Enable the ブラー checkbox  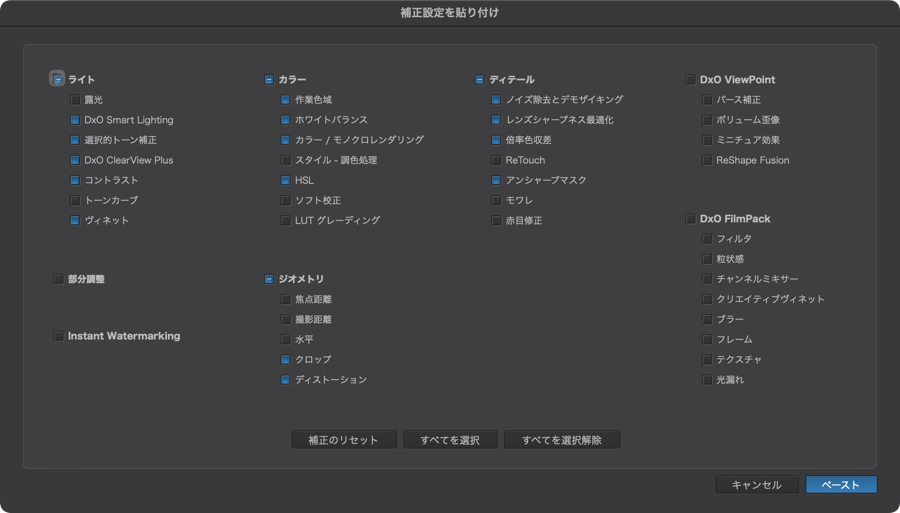707,319
